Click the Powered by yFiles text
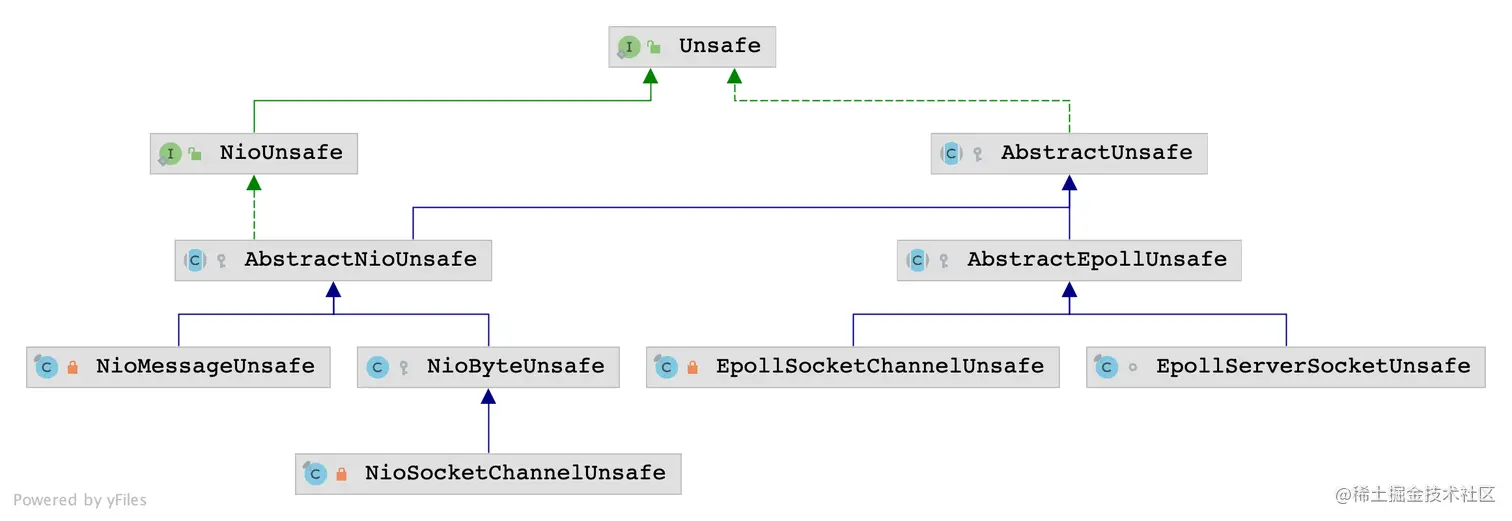Viewport: 1512px width, 521px height. click(80, 500)
